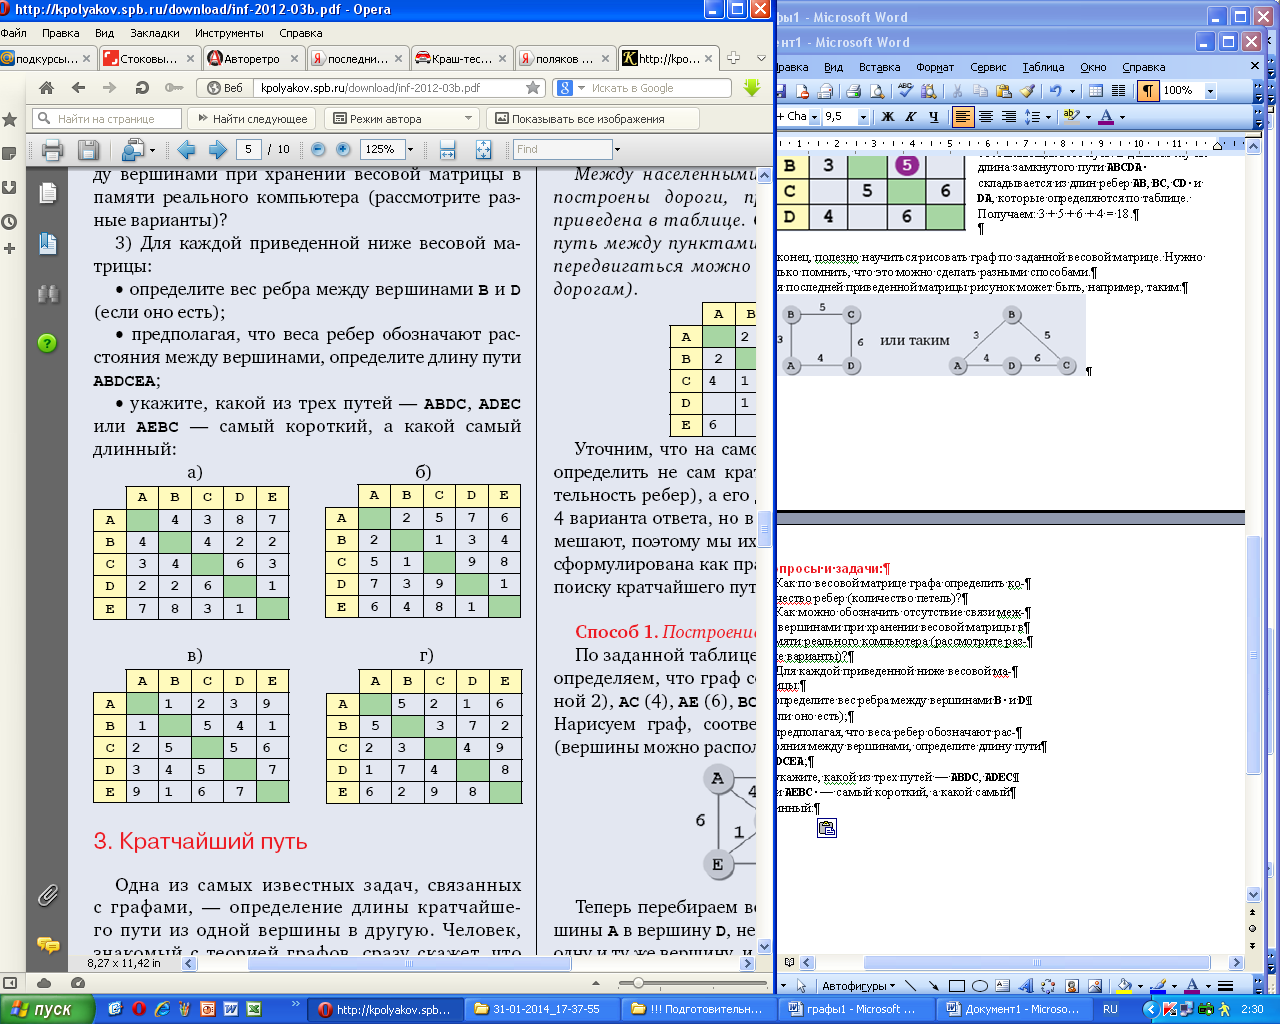
Task: Open графы1 Word taskbar button
Action: coord(859,1009)
